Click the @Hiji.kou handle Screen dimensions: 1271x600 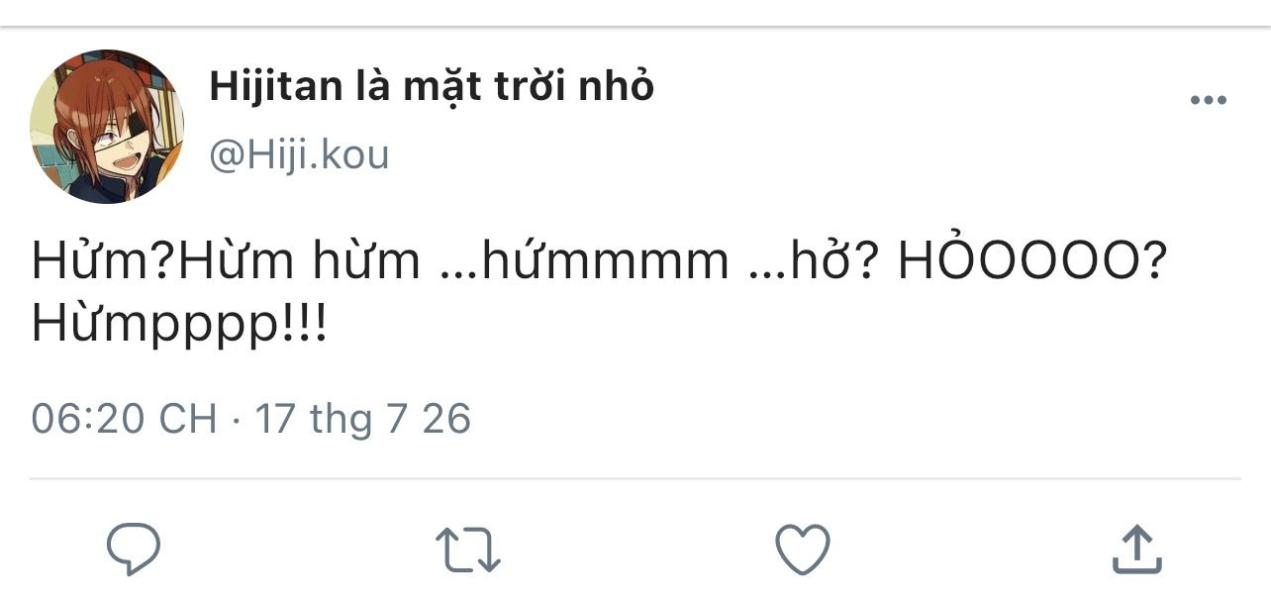(298, 155)
